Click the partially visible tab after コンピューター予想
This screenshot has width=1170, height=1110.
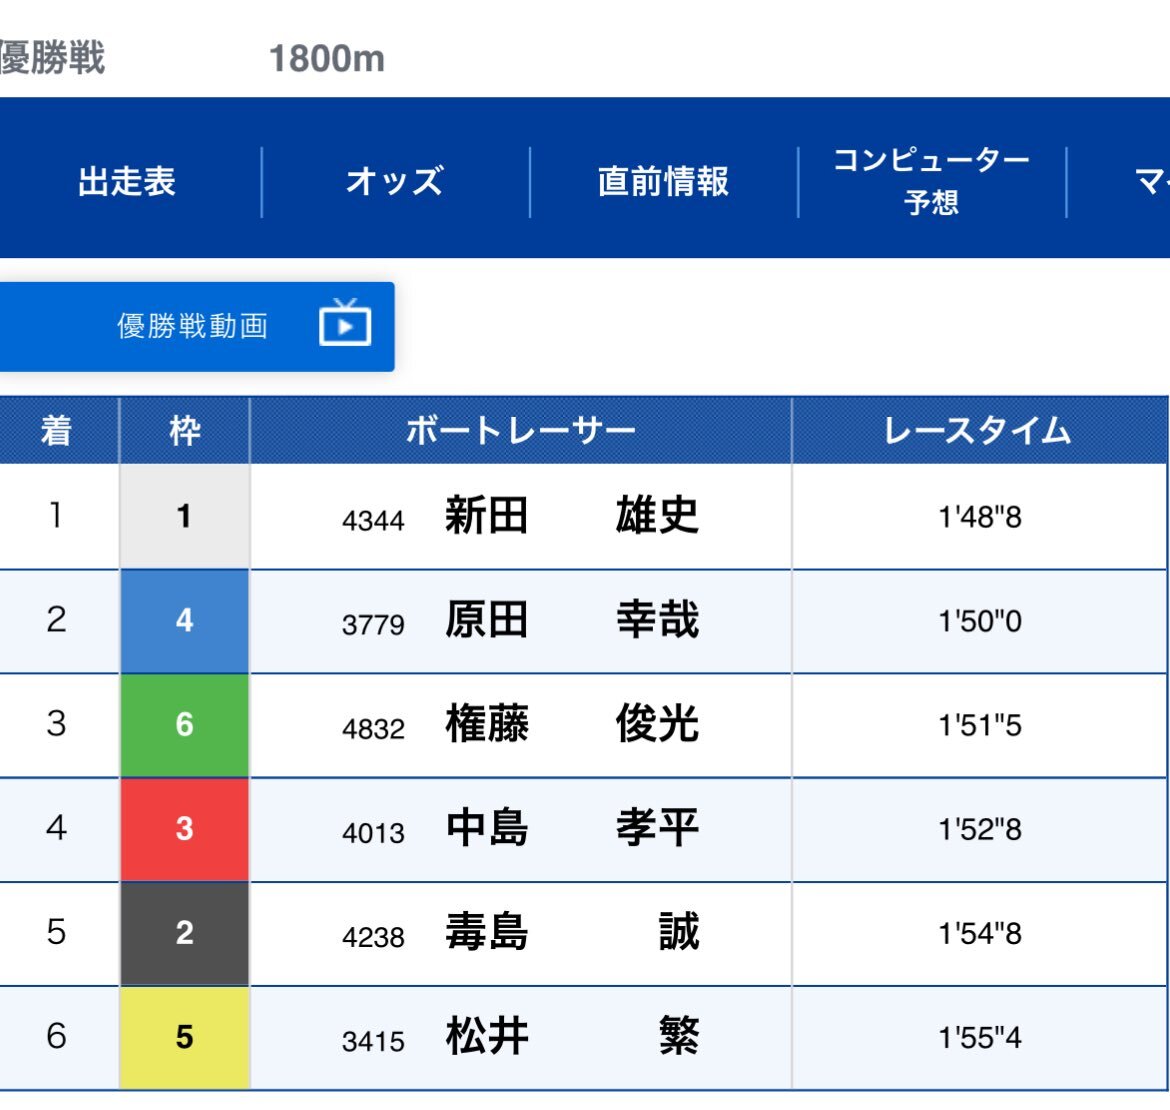click(x=1119, y=181)
